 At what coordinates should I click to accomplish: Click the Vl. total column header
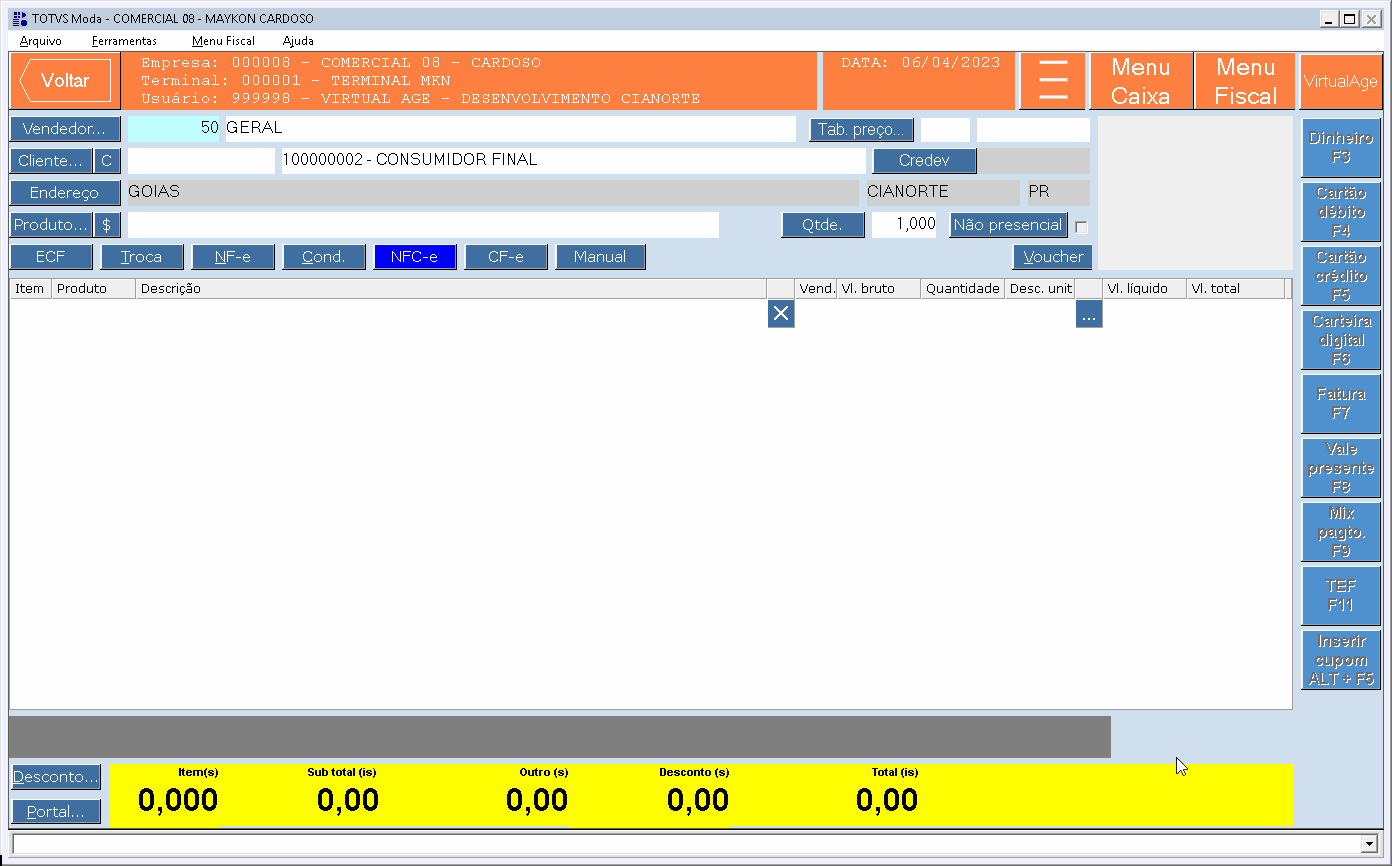click(1236, 288)
